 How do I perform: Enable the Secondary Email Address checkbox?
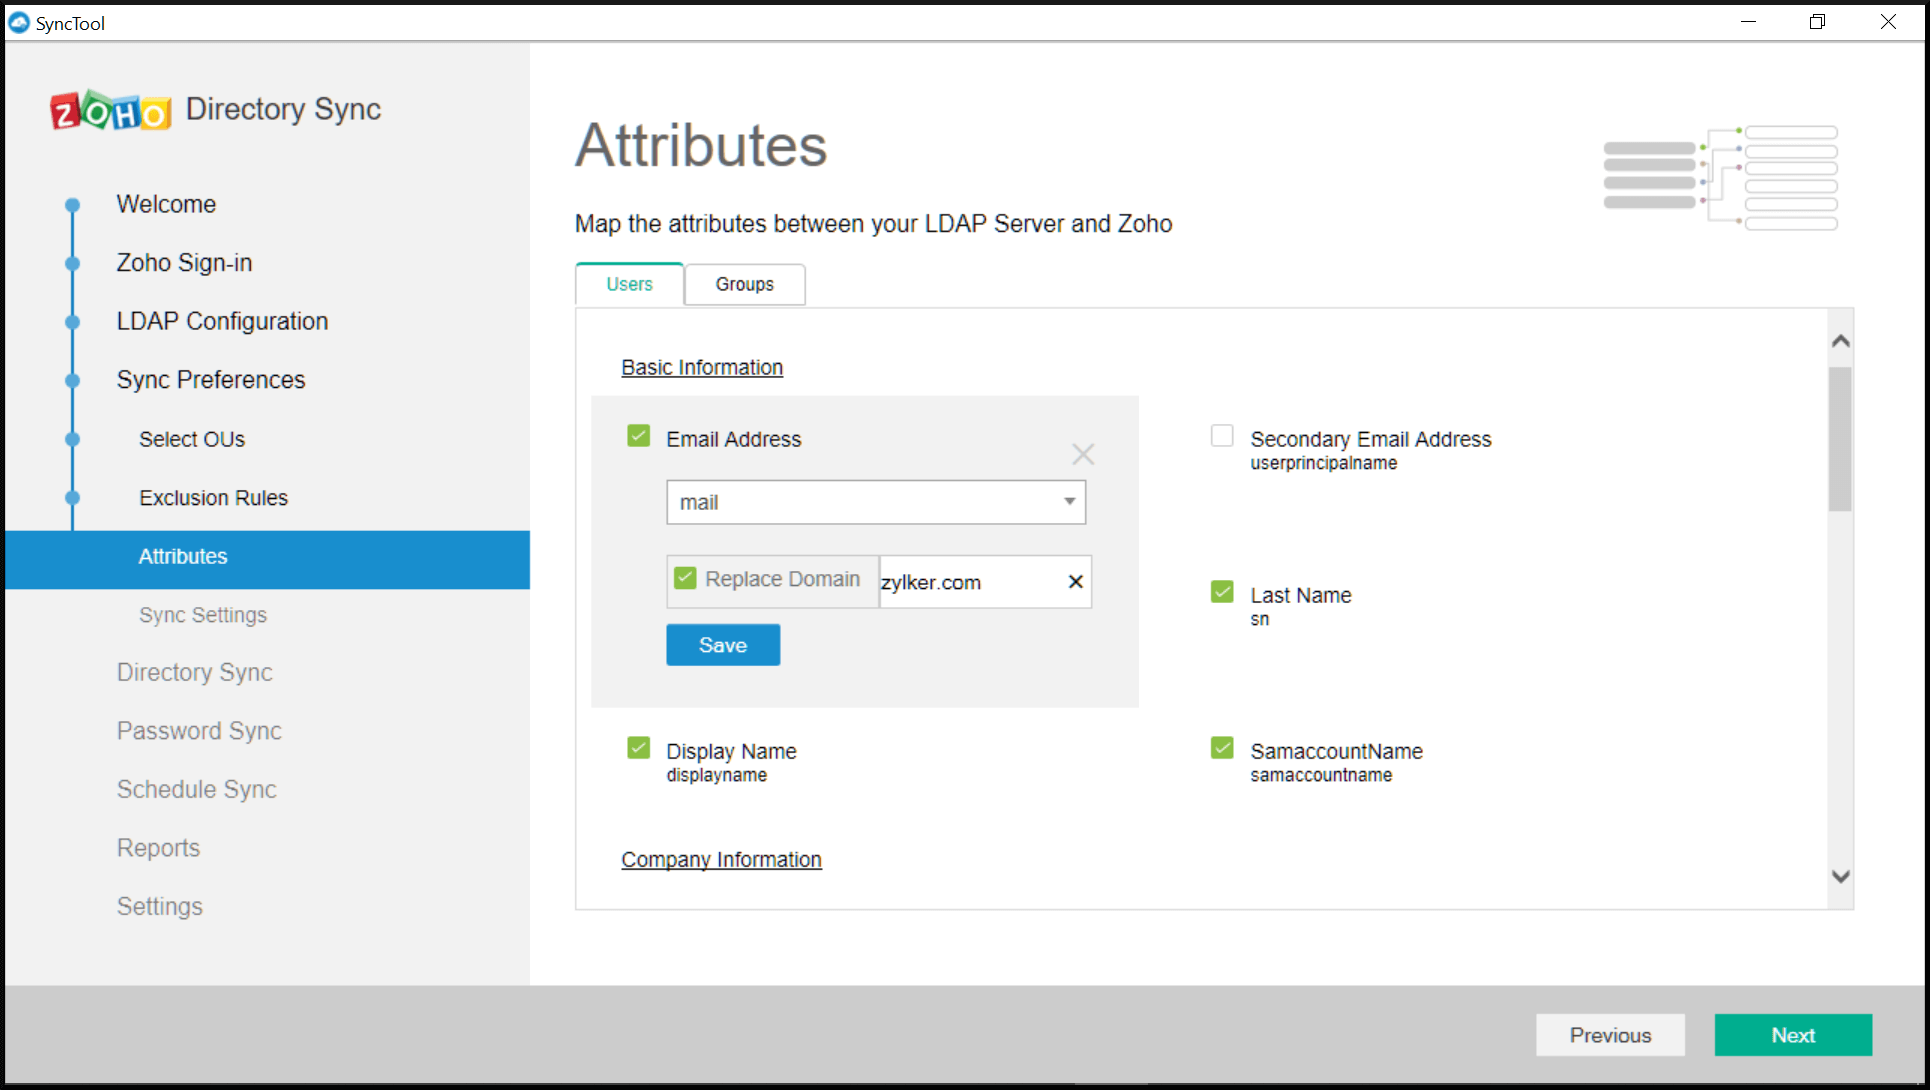(x=1221, y=436)
